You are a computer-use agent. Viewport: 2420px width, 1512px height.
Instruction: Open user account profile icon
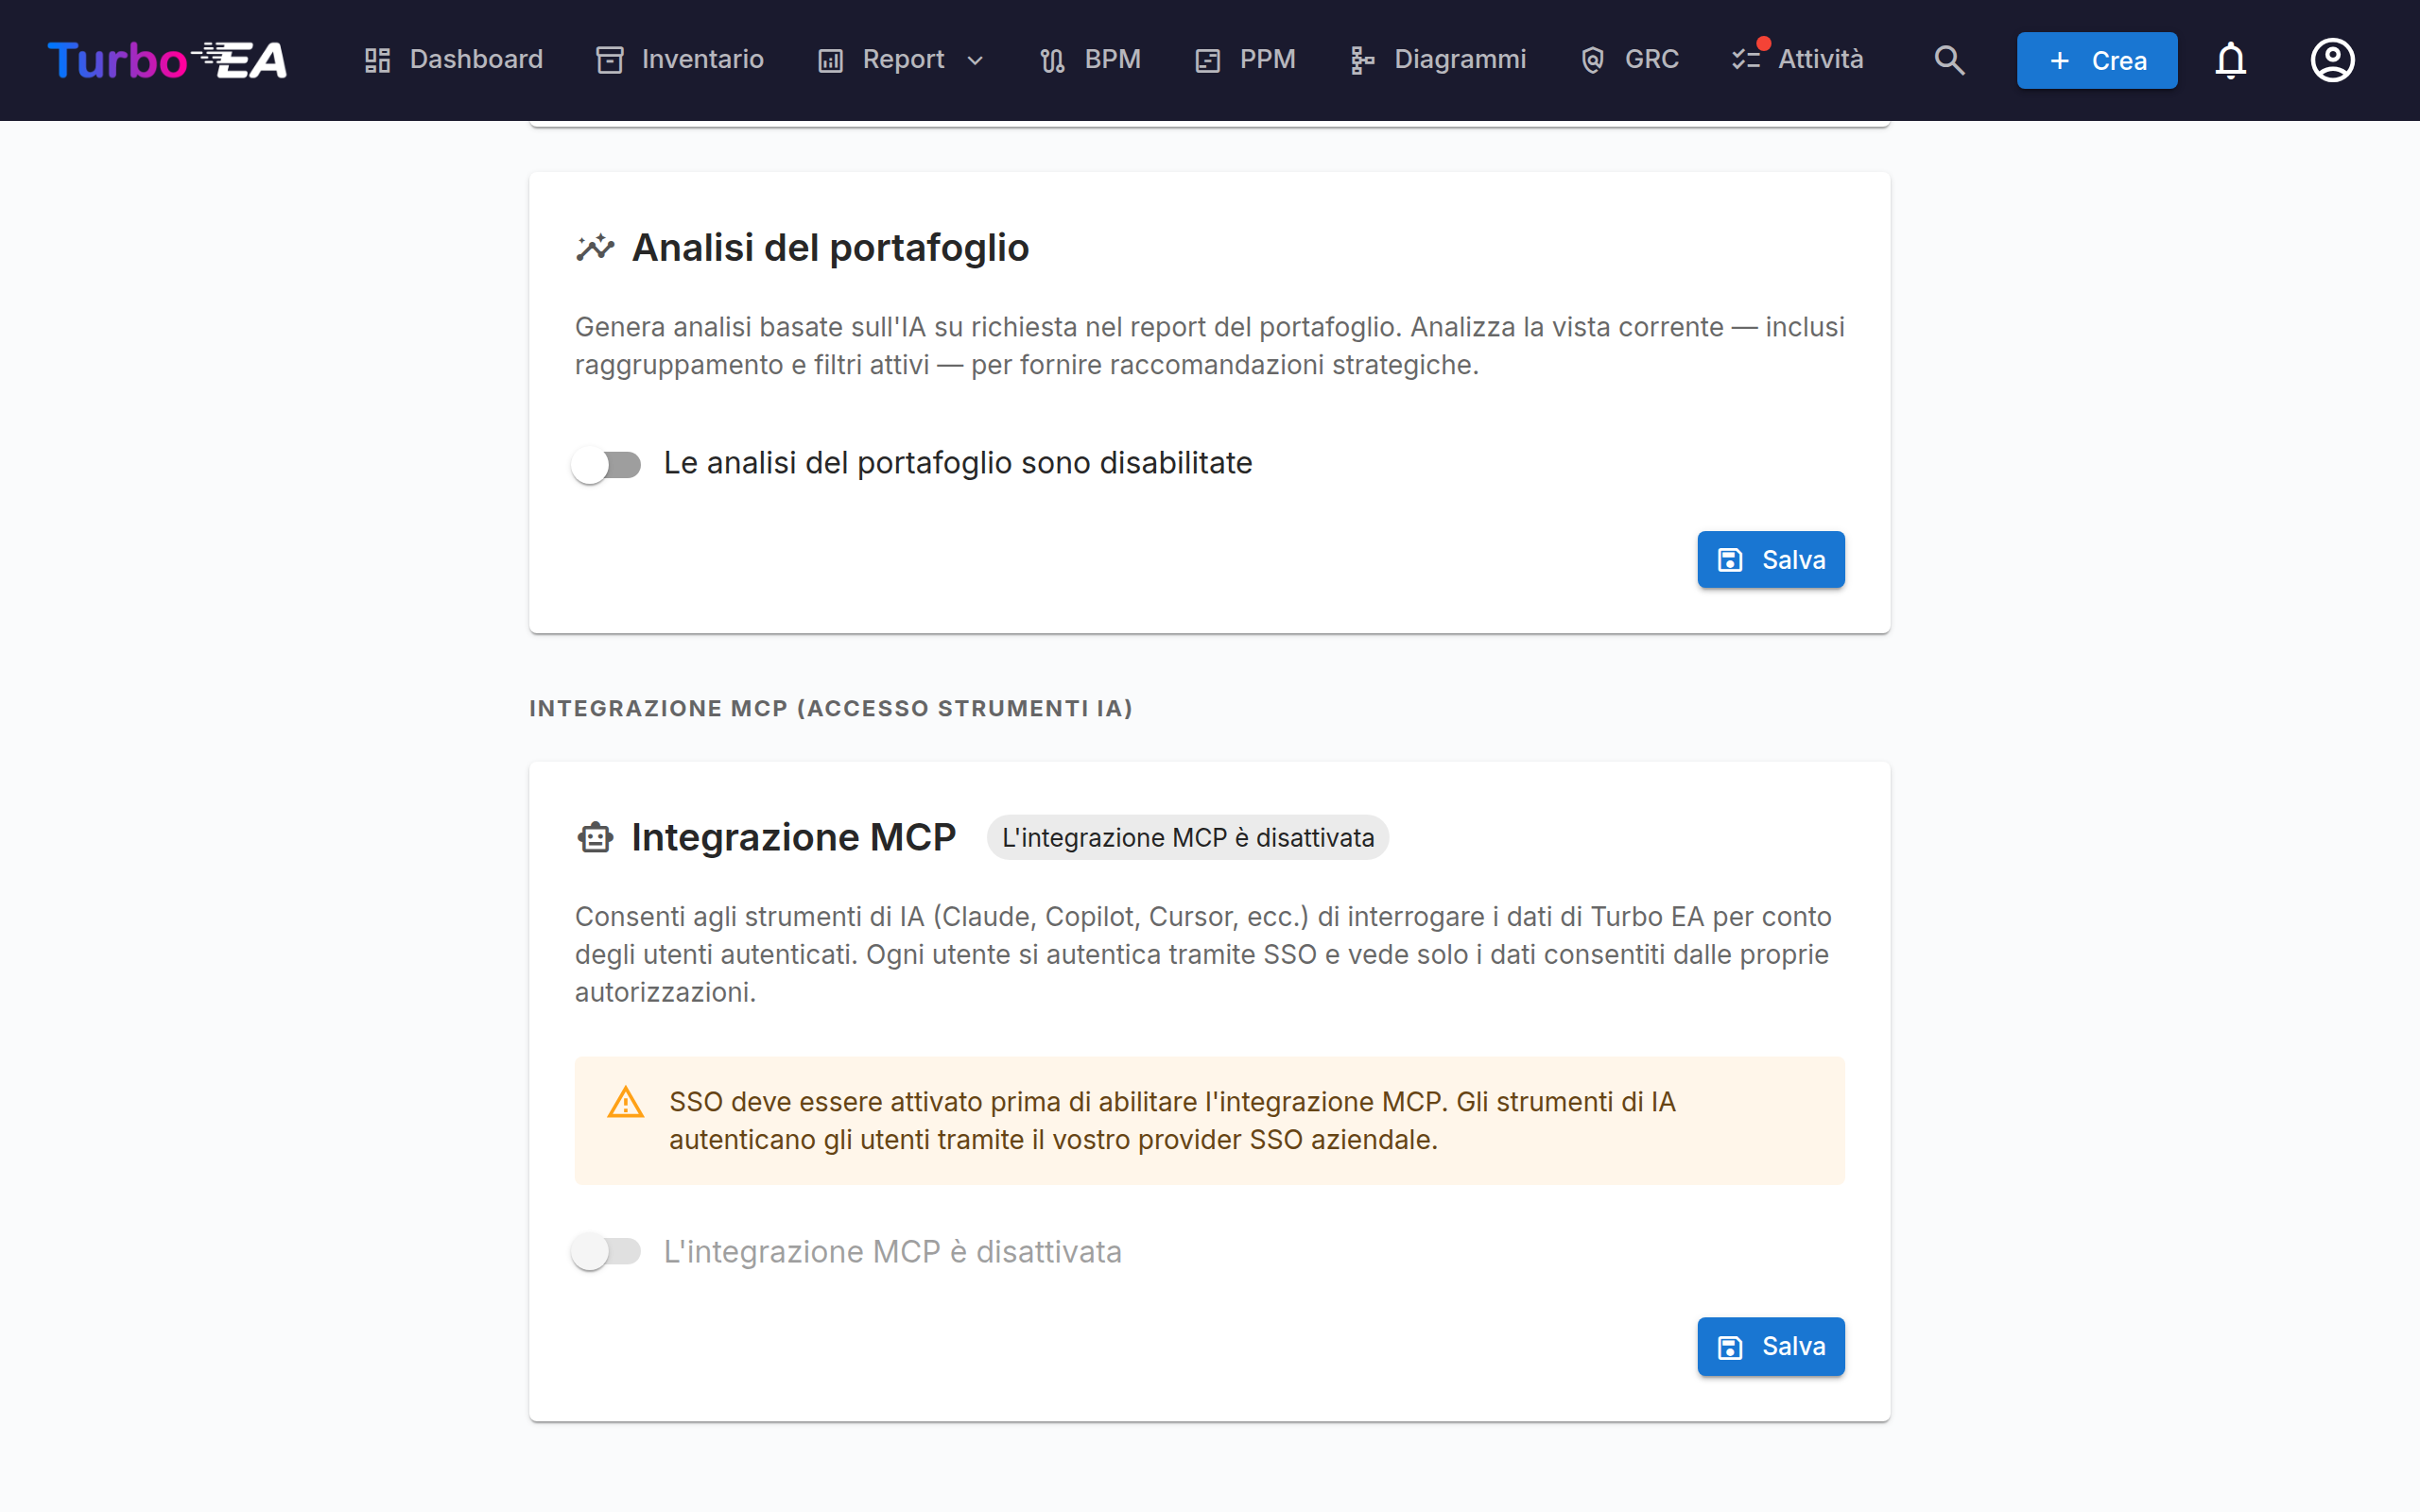2332,60
